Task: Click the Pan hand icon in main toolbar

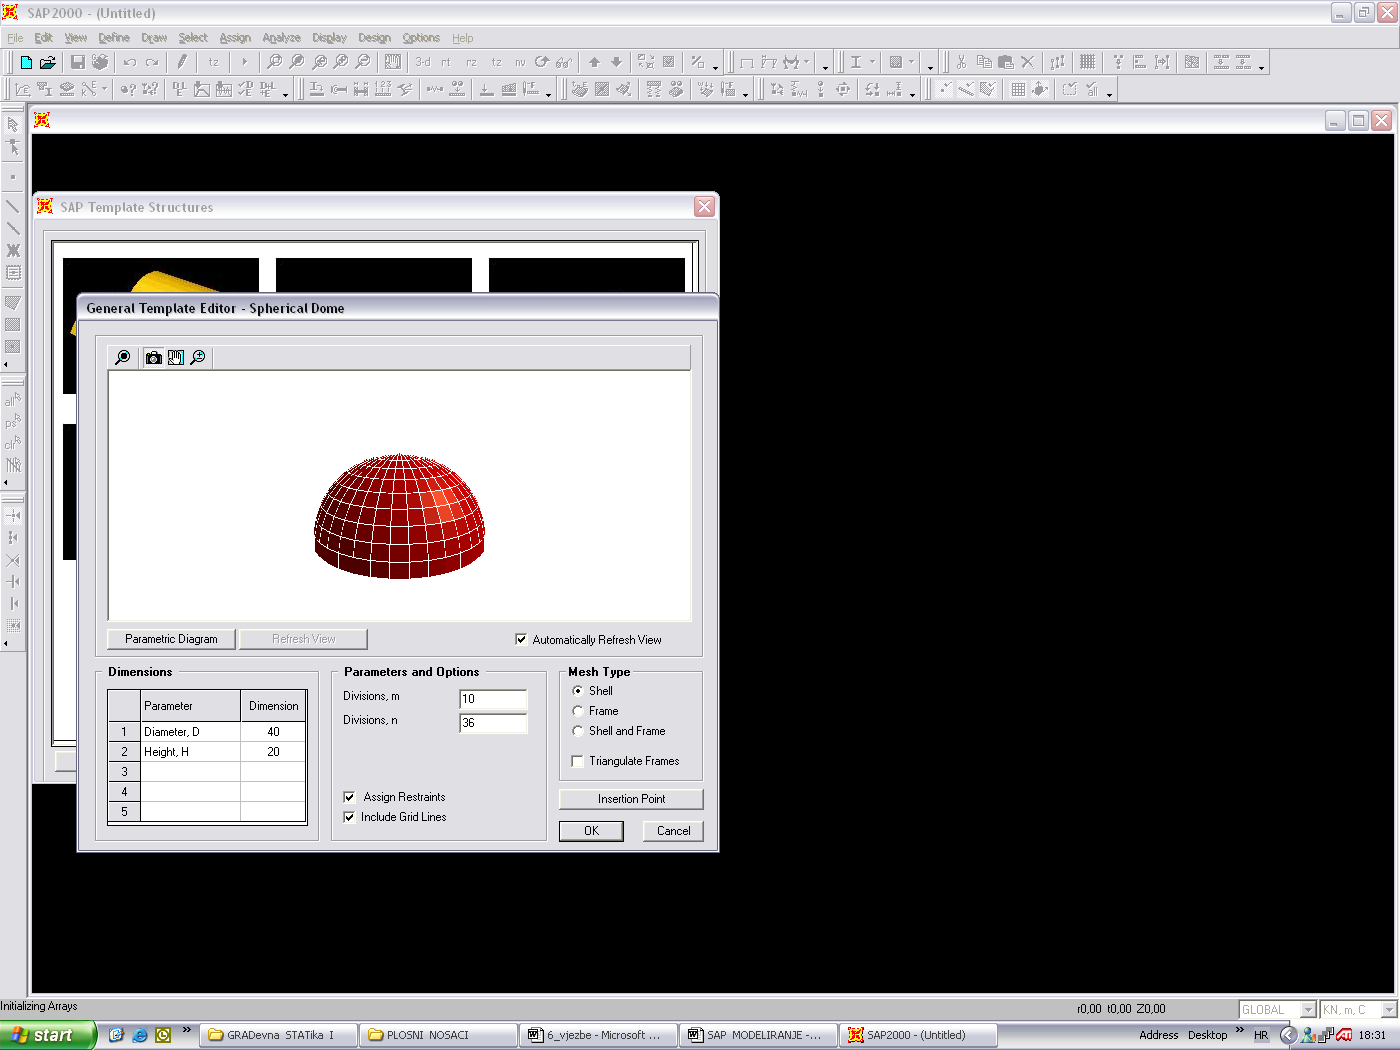Action: (x=393, y=62)
